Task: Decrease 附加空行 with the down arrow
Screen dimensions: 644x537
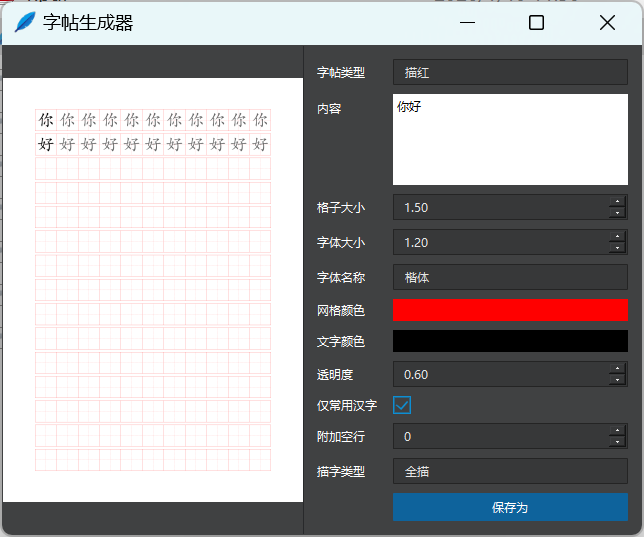Action: tap(618, 442)
